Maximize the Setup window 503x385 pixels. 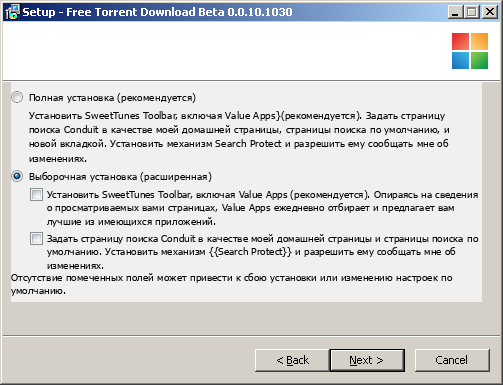click(472, 12)
